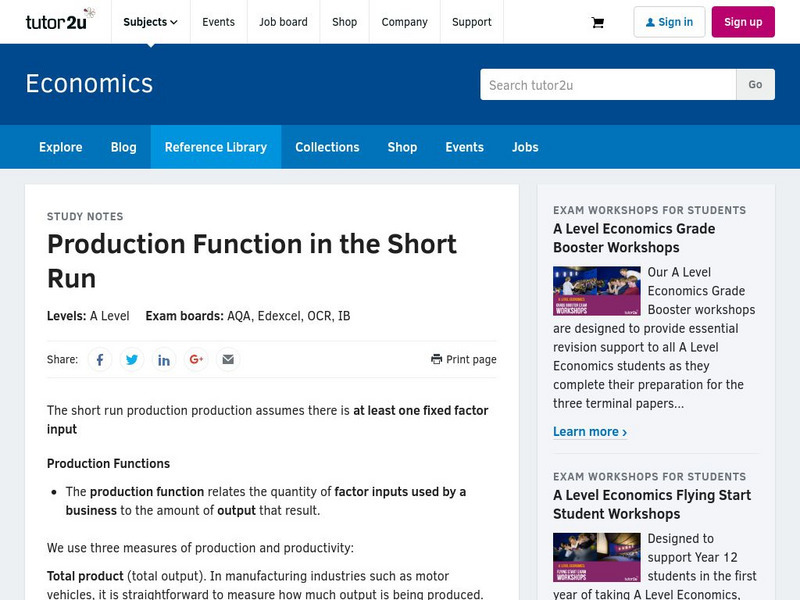800x600 pixels.
Task: Open the Learn more link
Action: pyautogui.click(x=590, y=432)
